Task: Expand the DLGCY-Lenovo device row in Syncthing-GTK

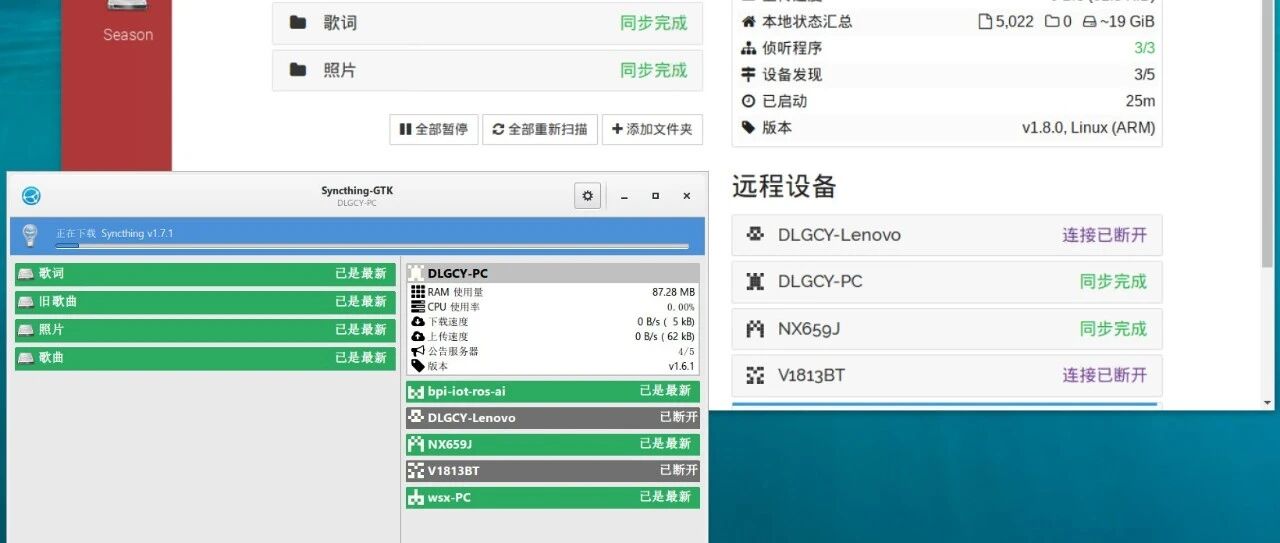Action: point(553,417)
